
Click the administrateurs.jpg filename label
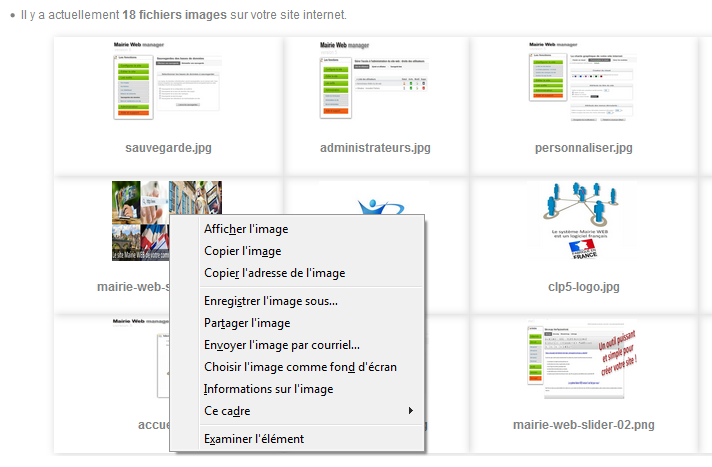click(x=375, y=148)
